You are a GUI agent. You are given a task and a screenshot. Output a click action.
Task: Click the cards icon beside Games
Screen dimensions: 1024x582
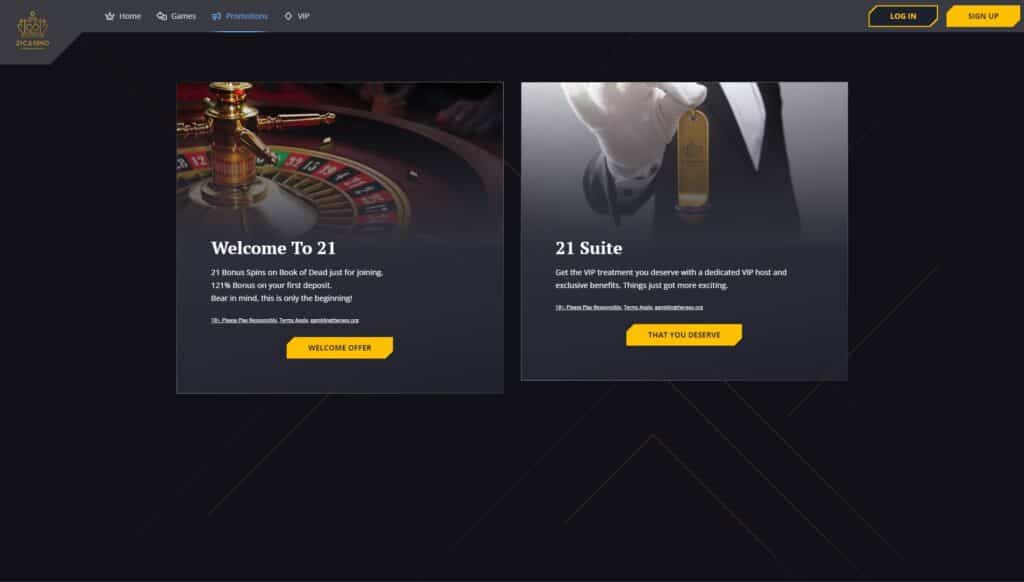coord(161,16)
